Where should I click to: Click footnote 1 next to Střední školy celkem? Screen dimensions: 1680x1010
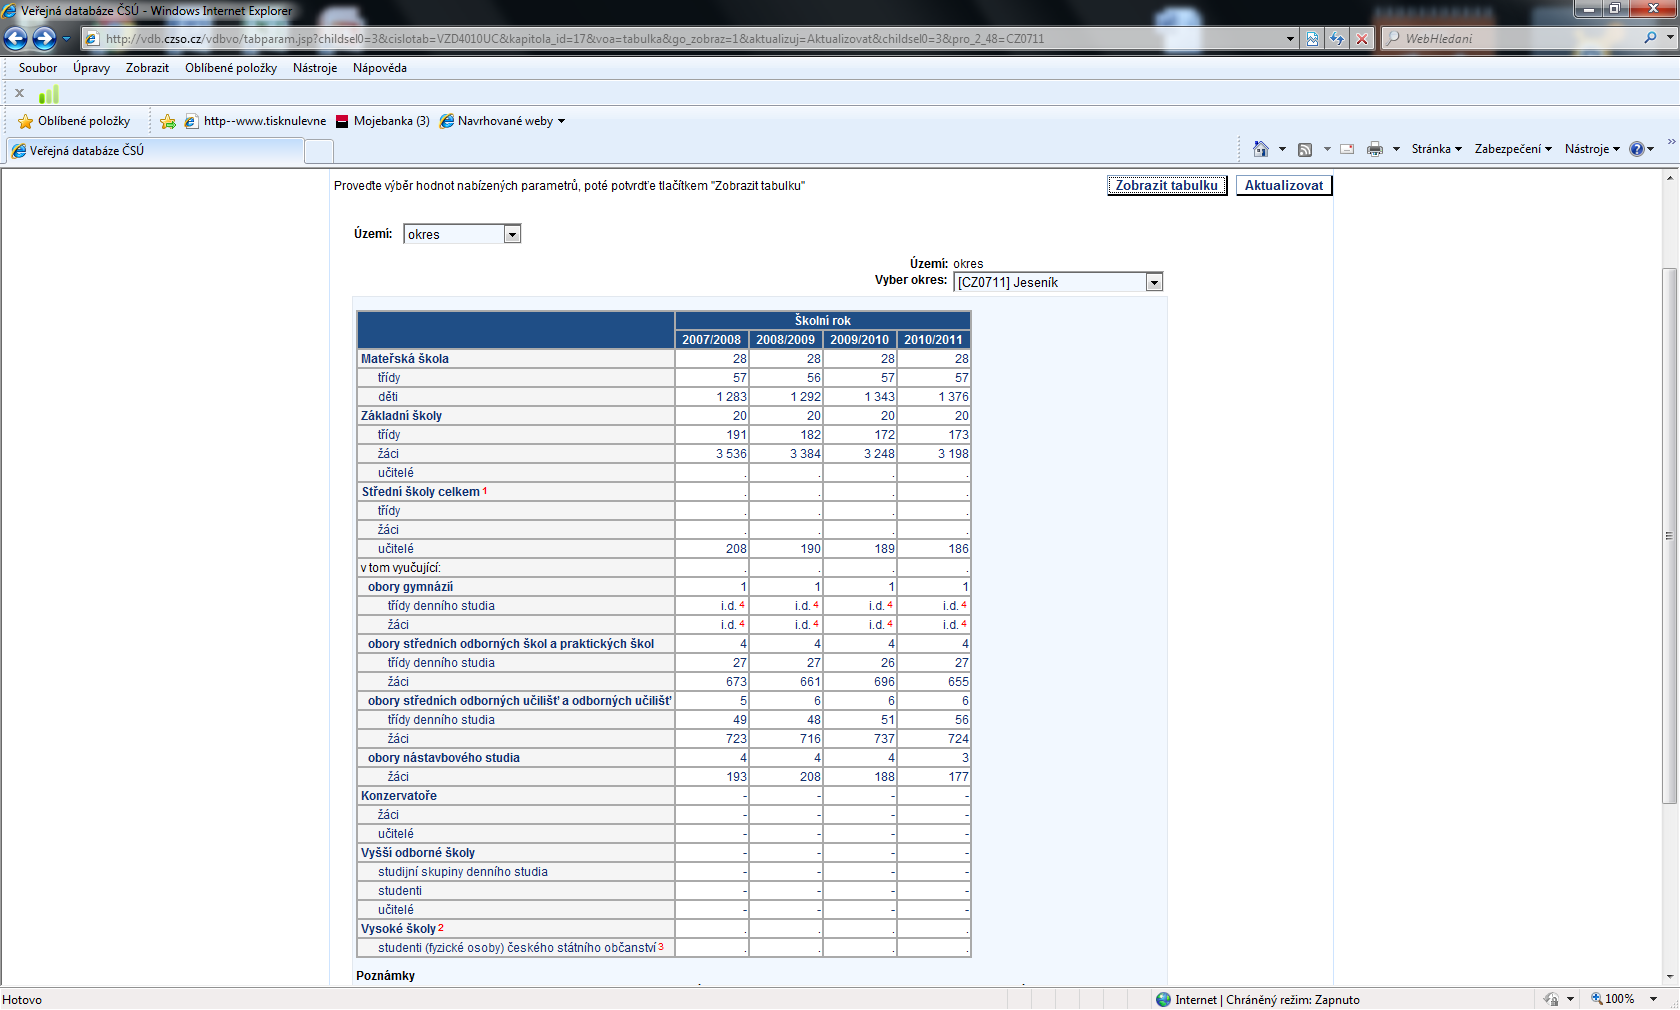(485, 490)
